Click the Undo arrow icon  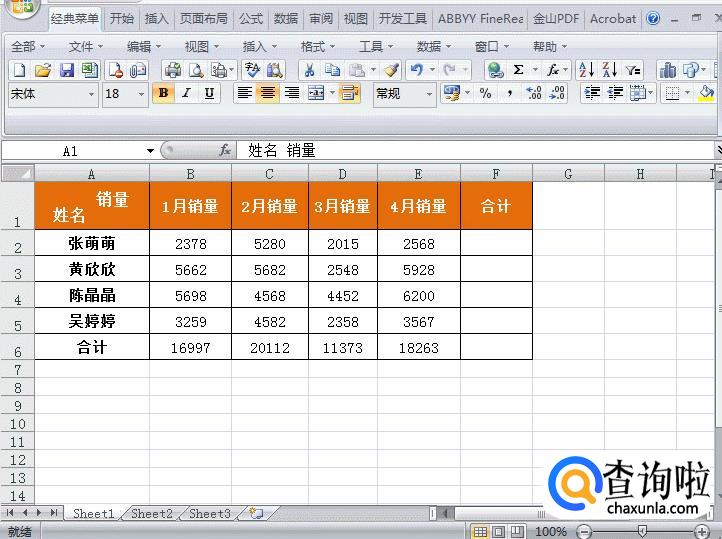click(417, 70)
